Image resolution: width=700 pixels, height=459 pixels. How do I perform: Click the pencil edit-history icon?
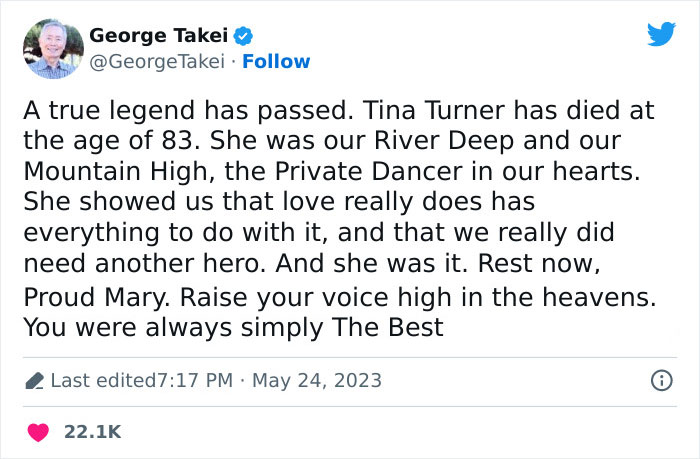pos(33,381)
